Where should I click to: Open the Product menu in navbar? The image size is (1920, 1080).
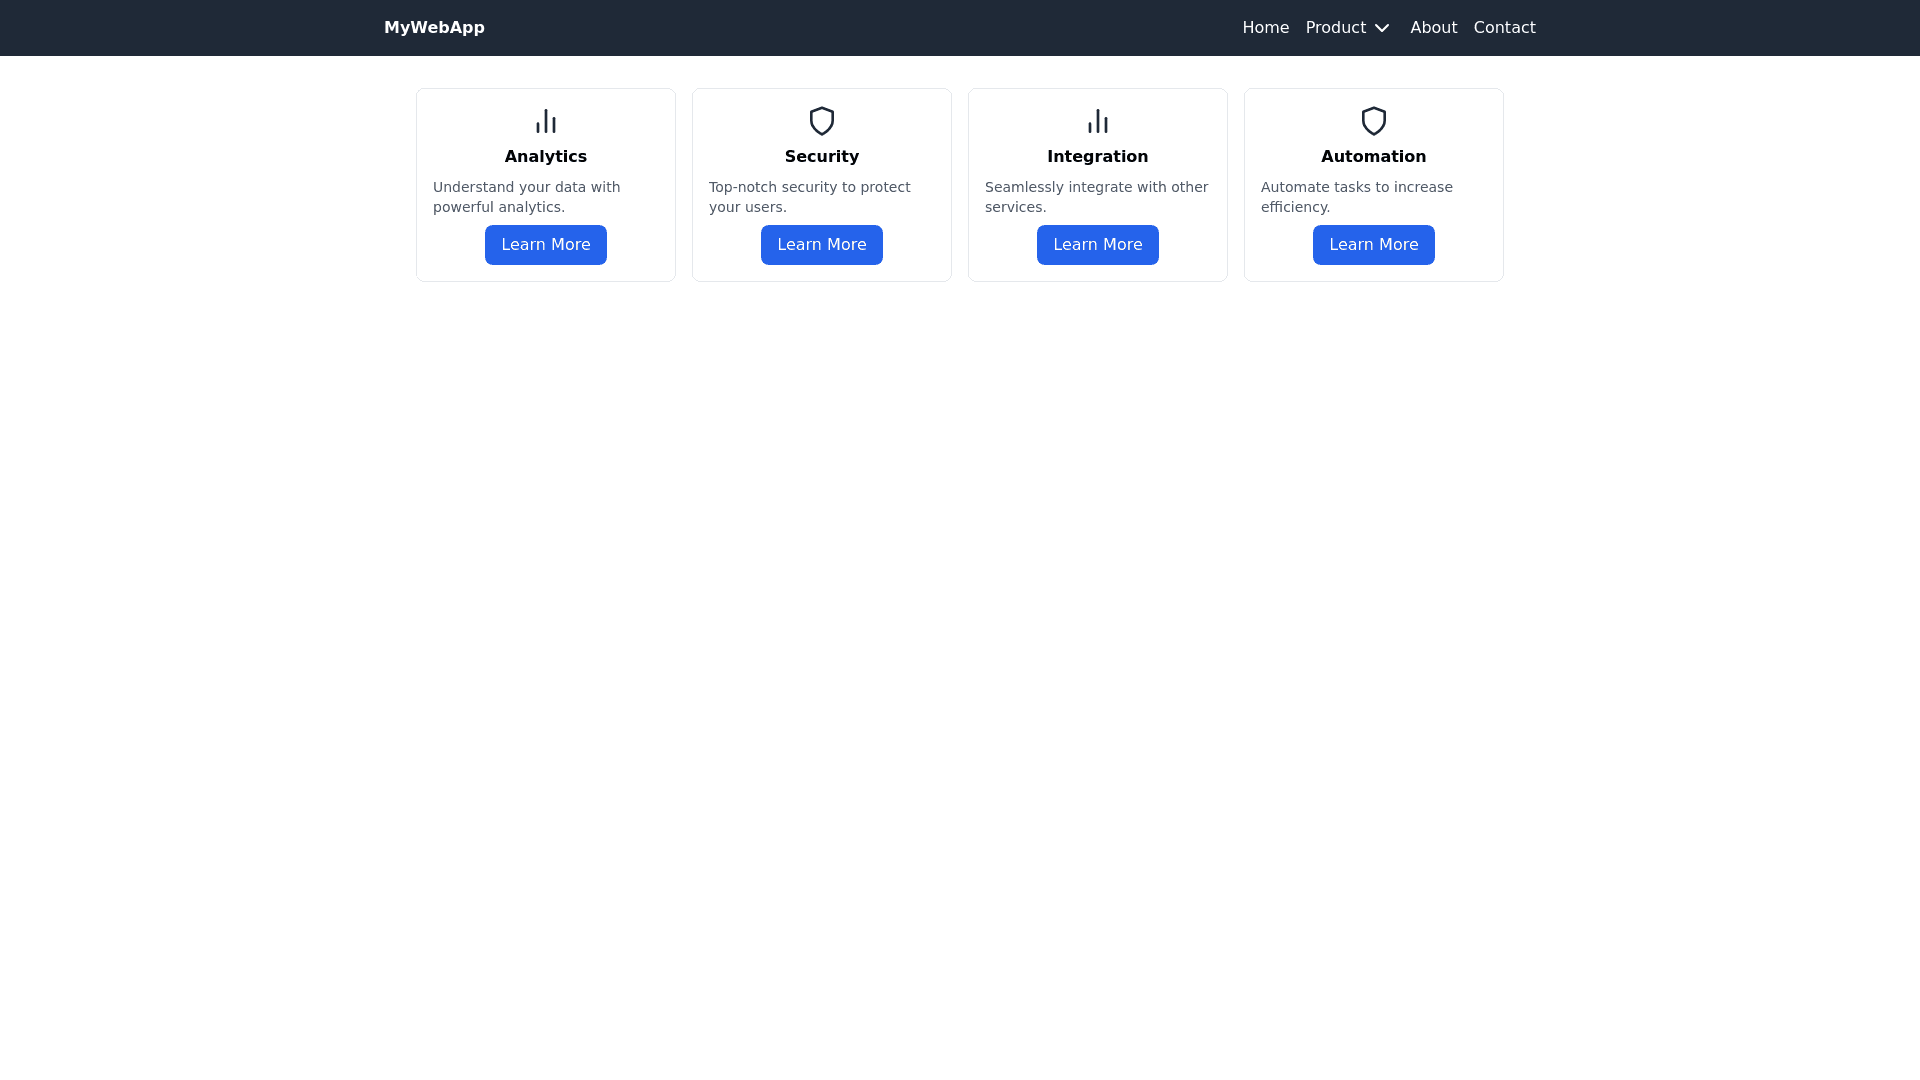click(x=1336, y=28)
